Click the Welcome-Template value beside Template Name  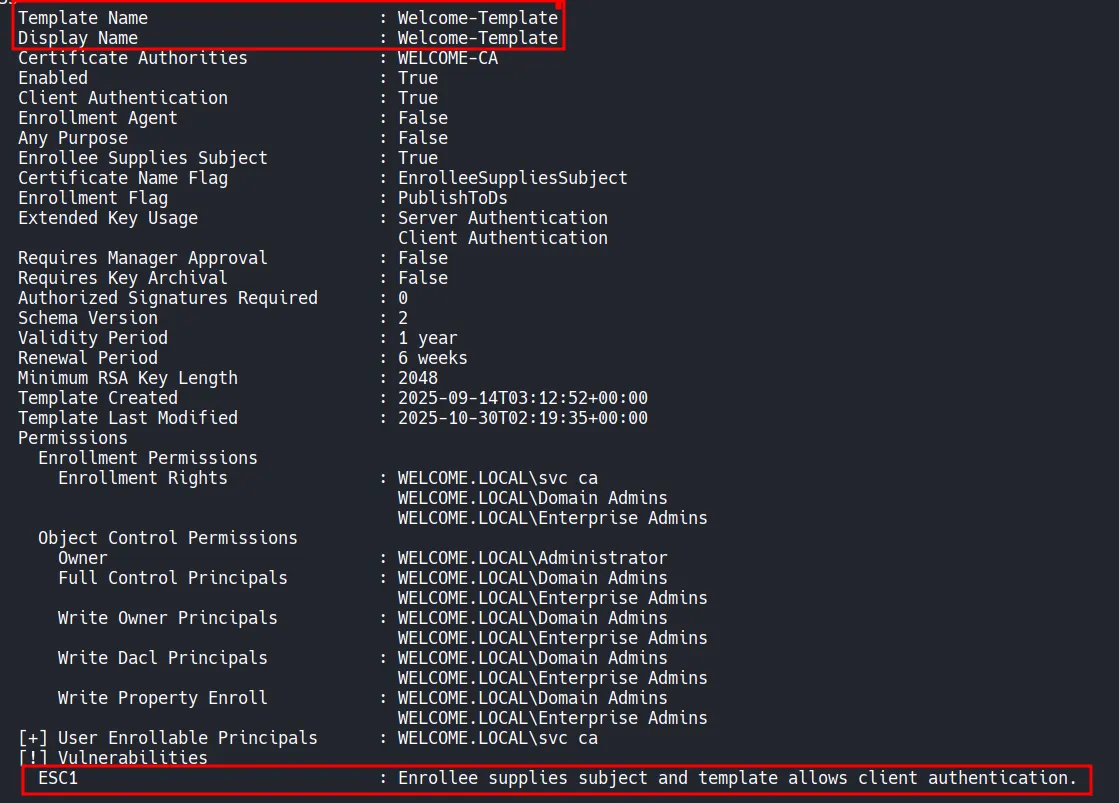pos(477,18)
